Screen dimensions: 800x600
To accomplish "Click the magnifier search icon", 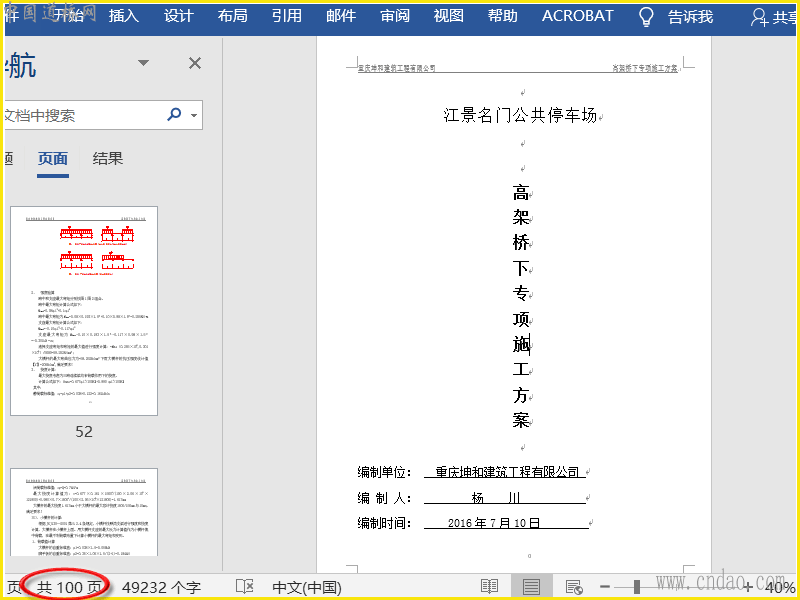I will (x=174, y=114).
